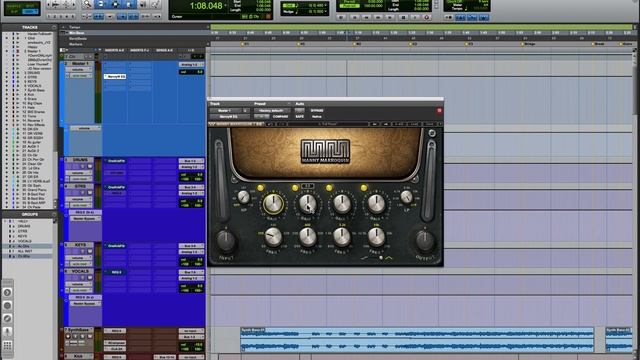Viewport: 640px width, 360px height.
Task: Select the Scrubber speaker tool
Action: (x=142, y=4)
